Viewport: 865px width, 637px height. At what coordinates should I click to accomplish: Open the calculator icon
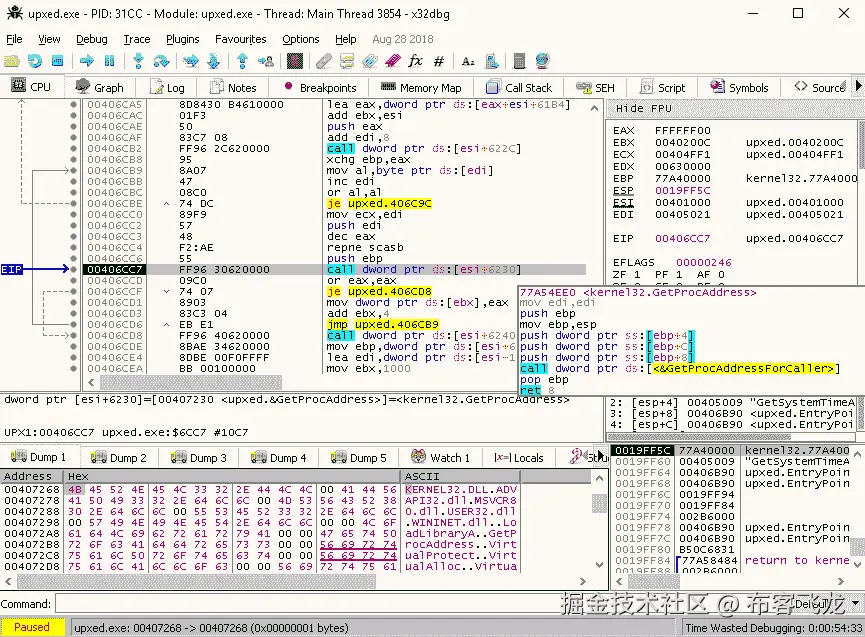click(519, 61)
